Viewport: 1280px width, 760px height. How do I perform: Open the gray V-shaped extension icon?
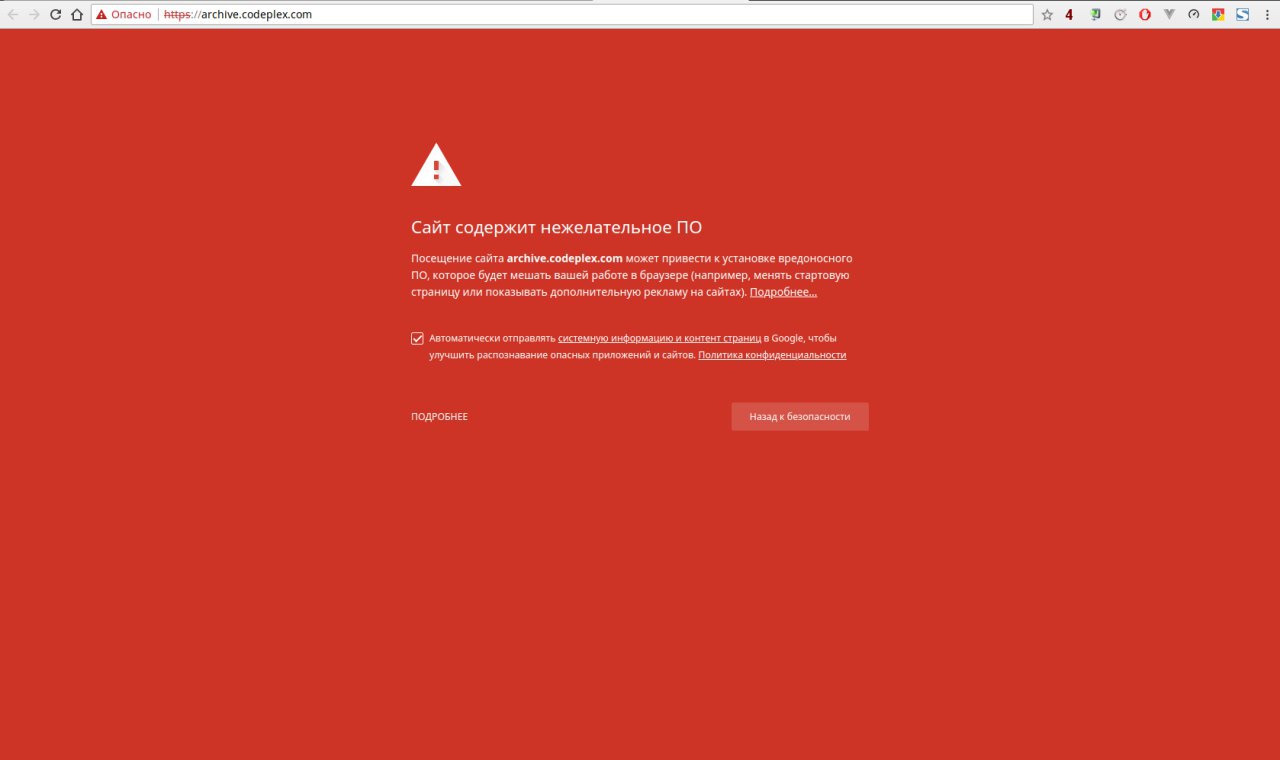1169,15
